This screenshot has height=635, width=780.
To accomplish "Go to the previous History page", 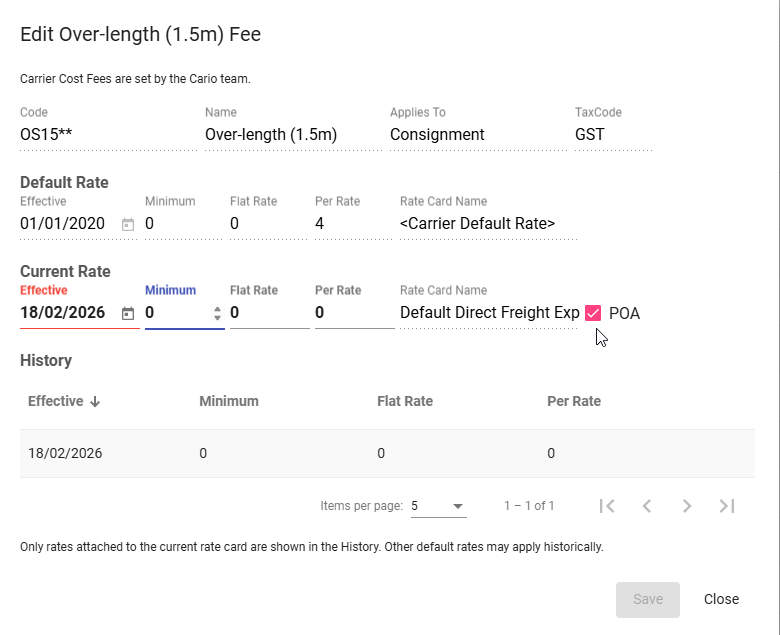I will (x=647, y=506).
